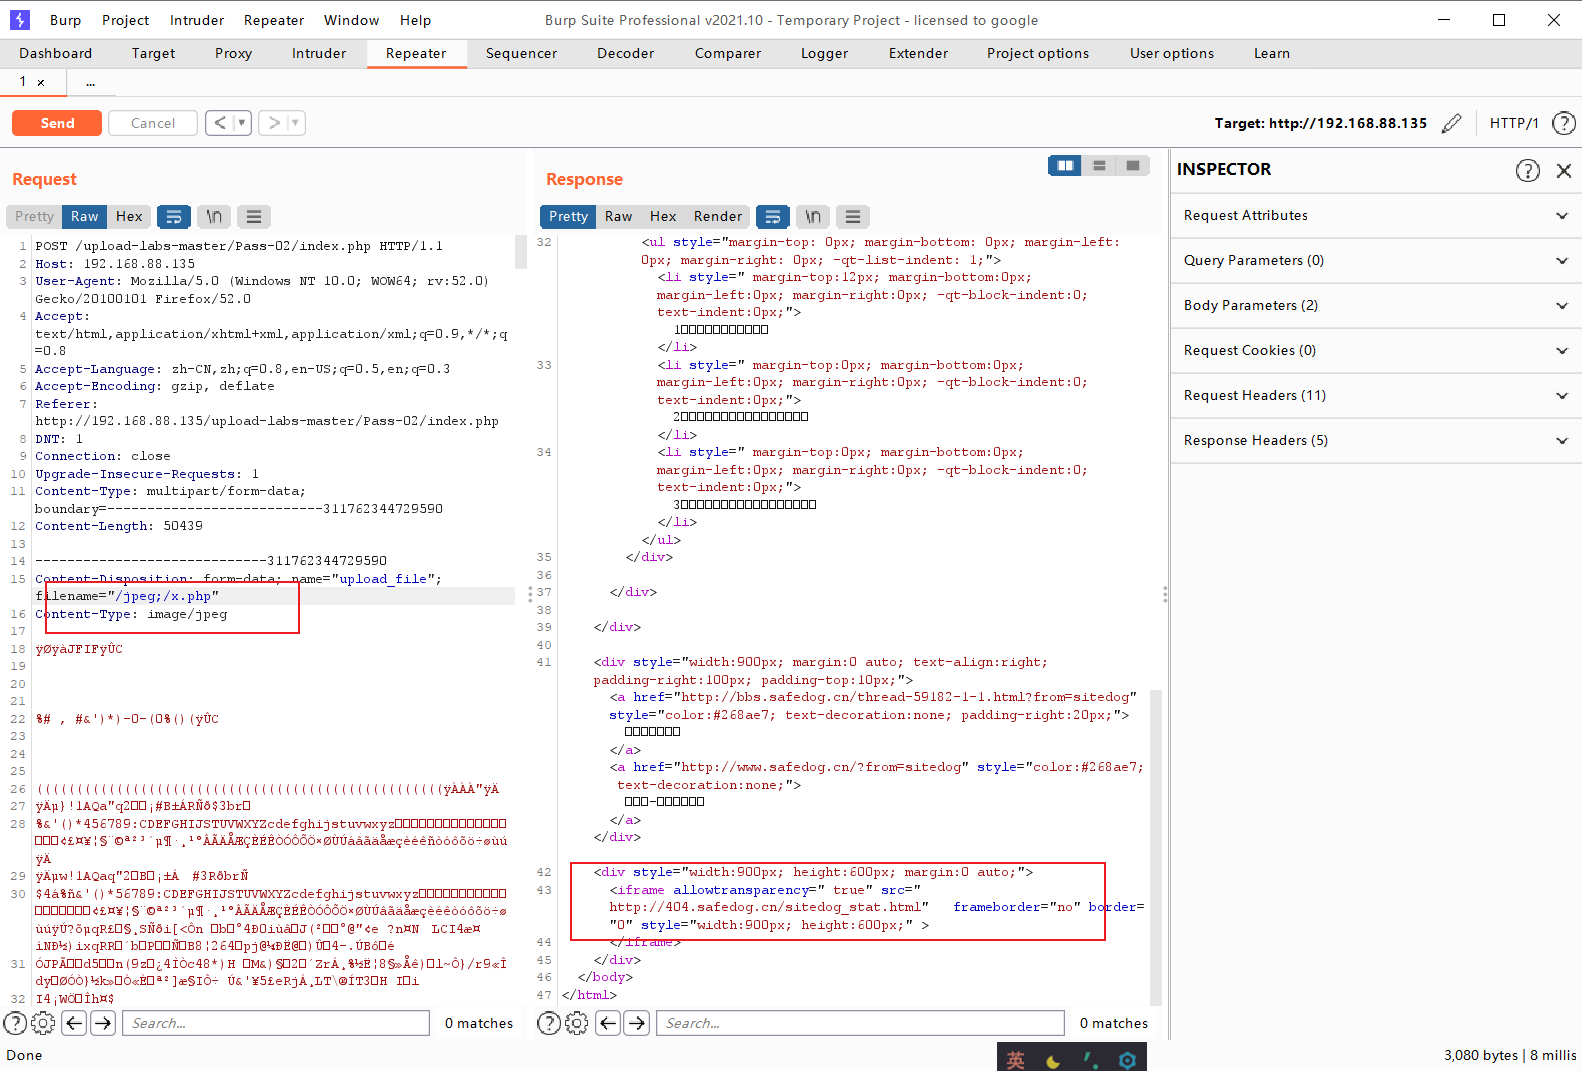Open Inspector help icon
1582x1071 pixels.
pyautogui.click(x=1527, y=170)
